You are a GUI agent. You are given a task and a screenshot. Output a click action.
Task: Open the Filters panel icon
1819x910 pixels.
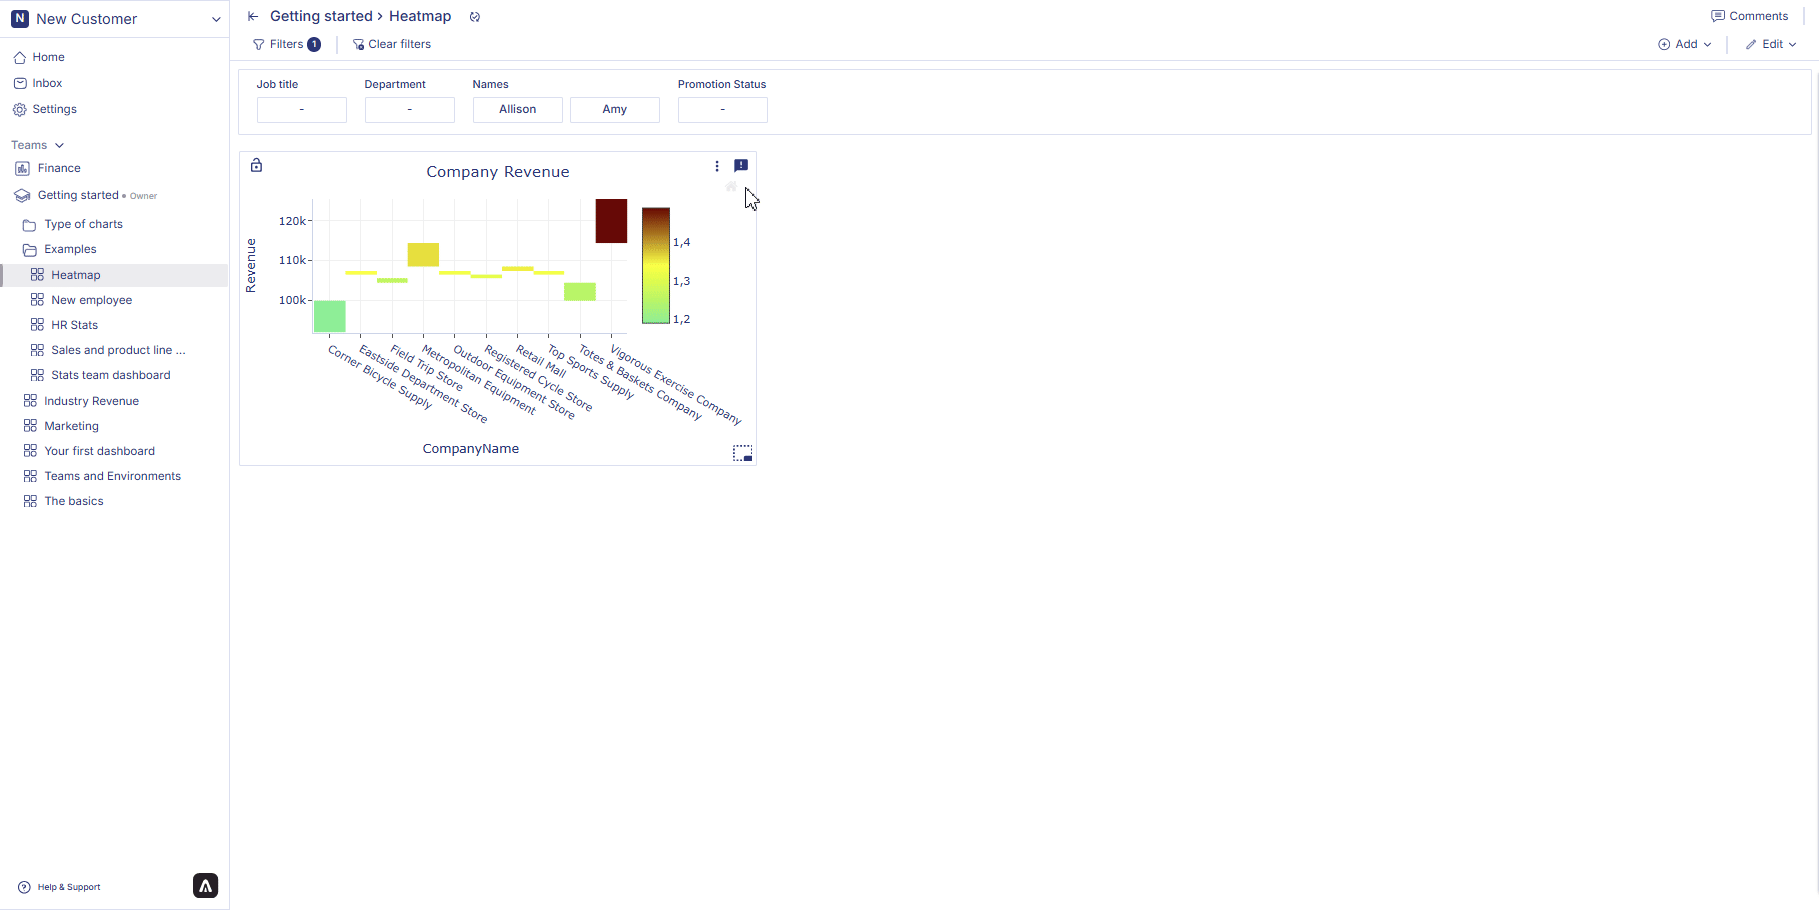260,44
